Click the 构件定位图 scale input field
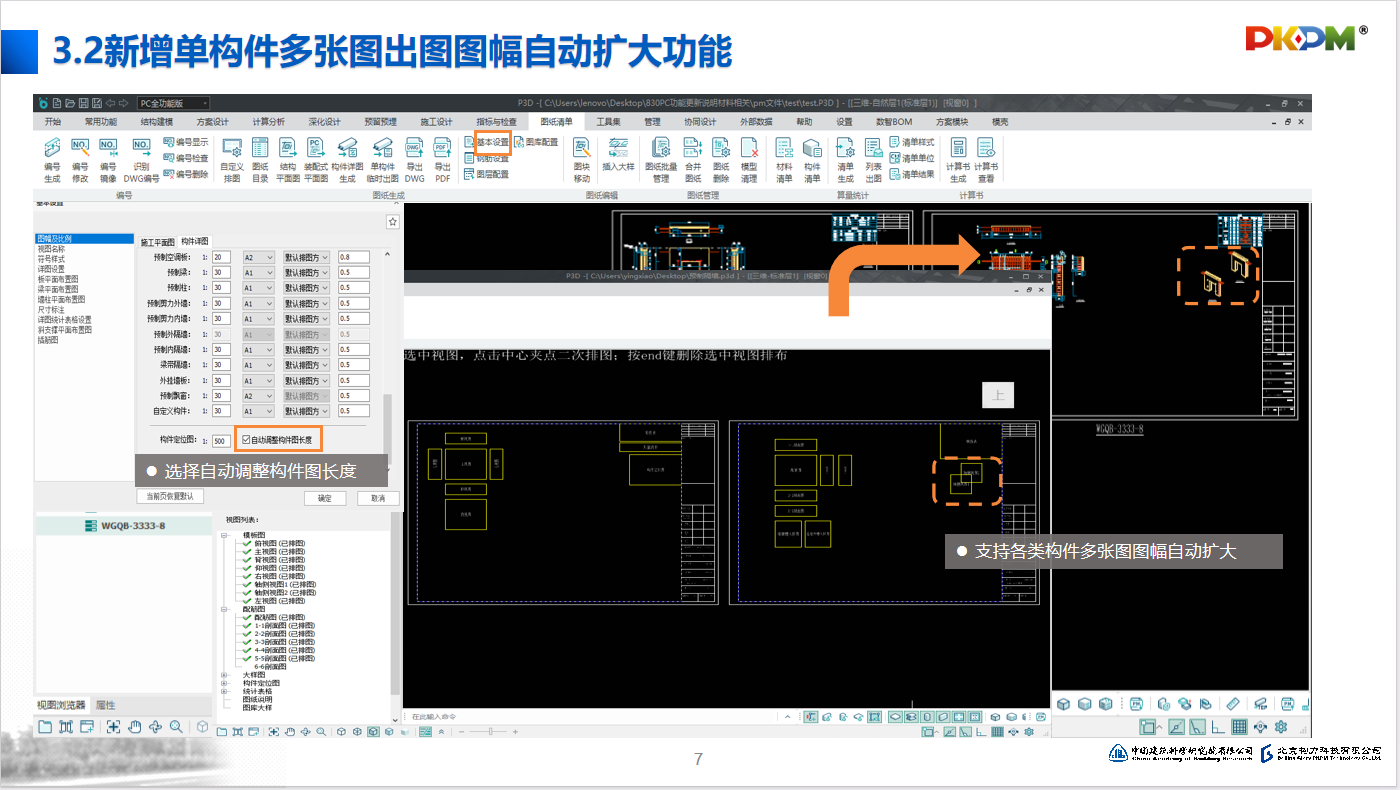The height and width of the screenshot is (790, 1400). tap(222, 441)
